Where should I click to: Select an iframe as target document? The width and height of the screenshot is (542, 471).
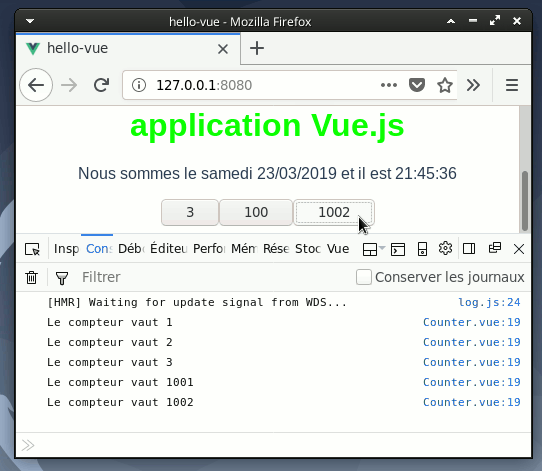(374, 249)
